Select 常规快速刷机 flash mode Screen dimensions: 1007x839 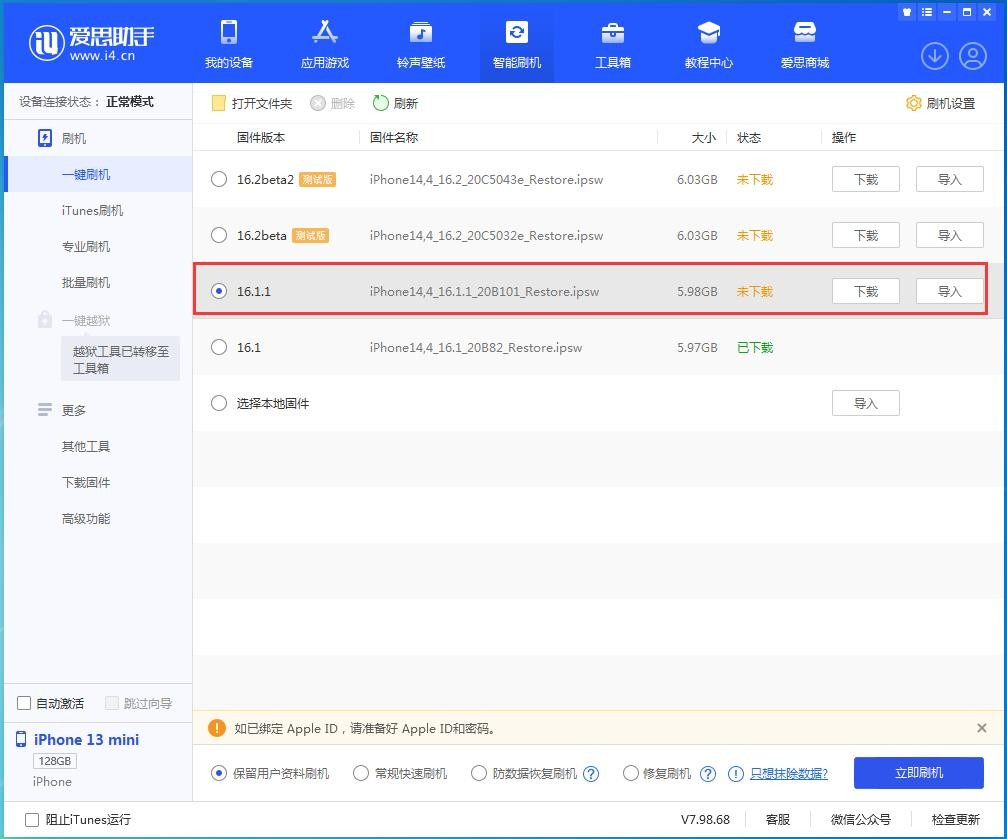point(361,773)
